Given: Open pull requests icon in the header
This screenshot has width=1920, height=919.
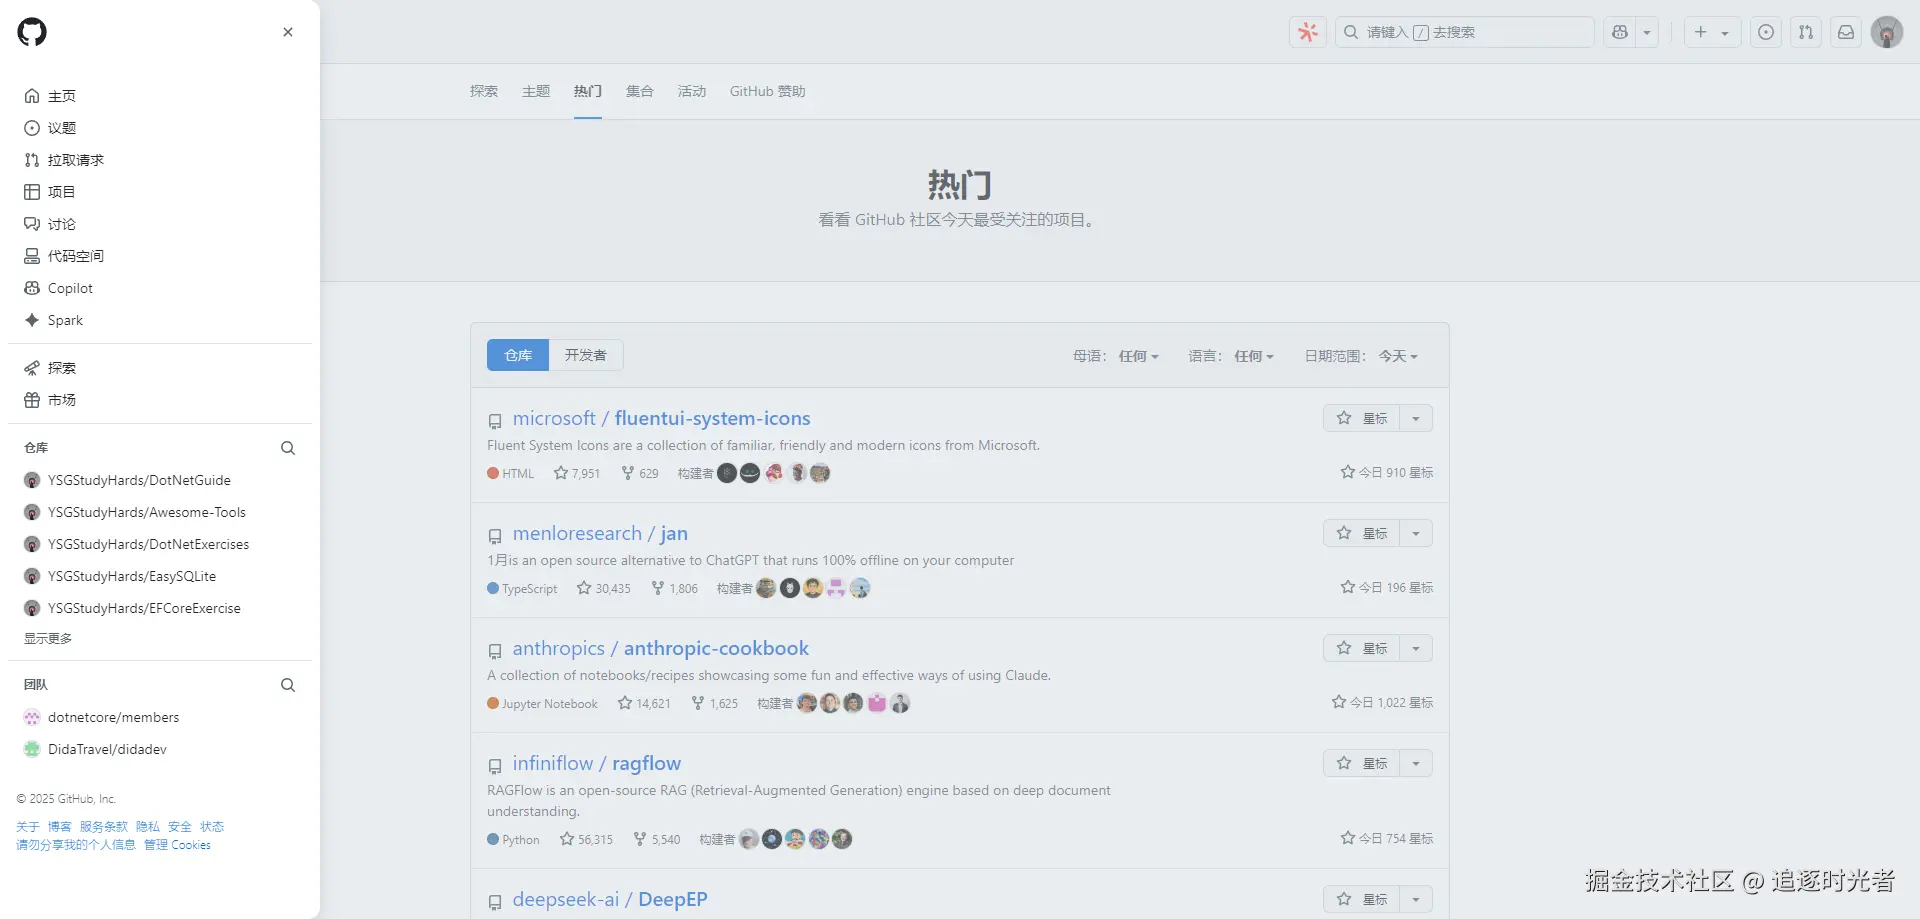Looking at the screenshot, I should [x=1806, y=32].
